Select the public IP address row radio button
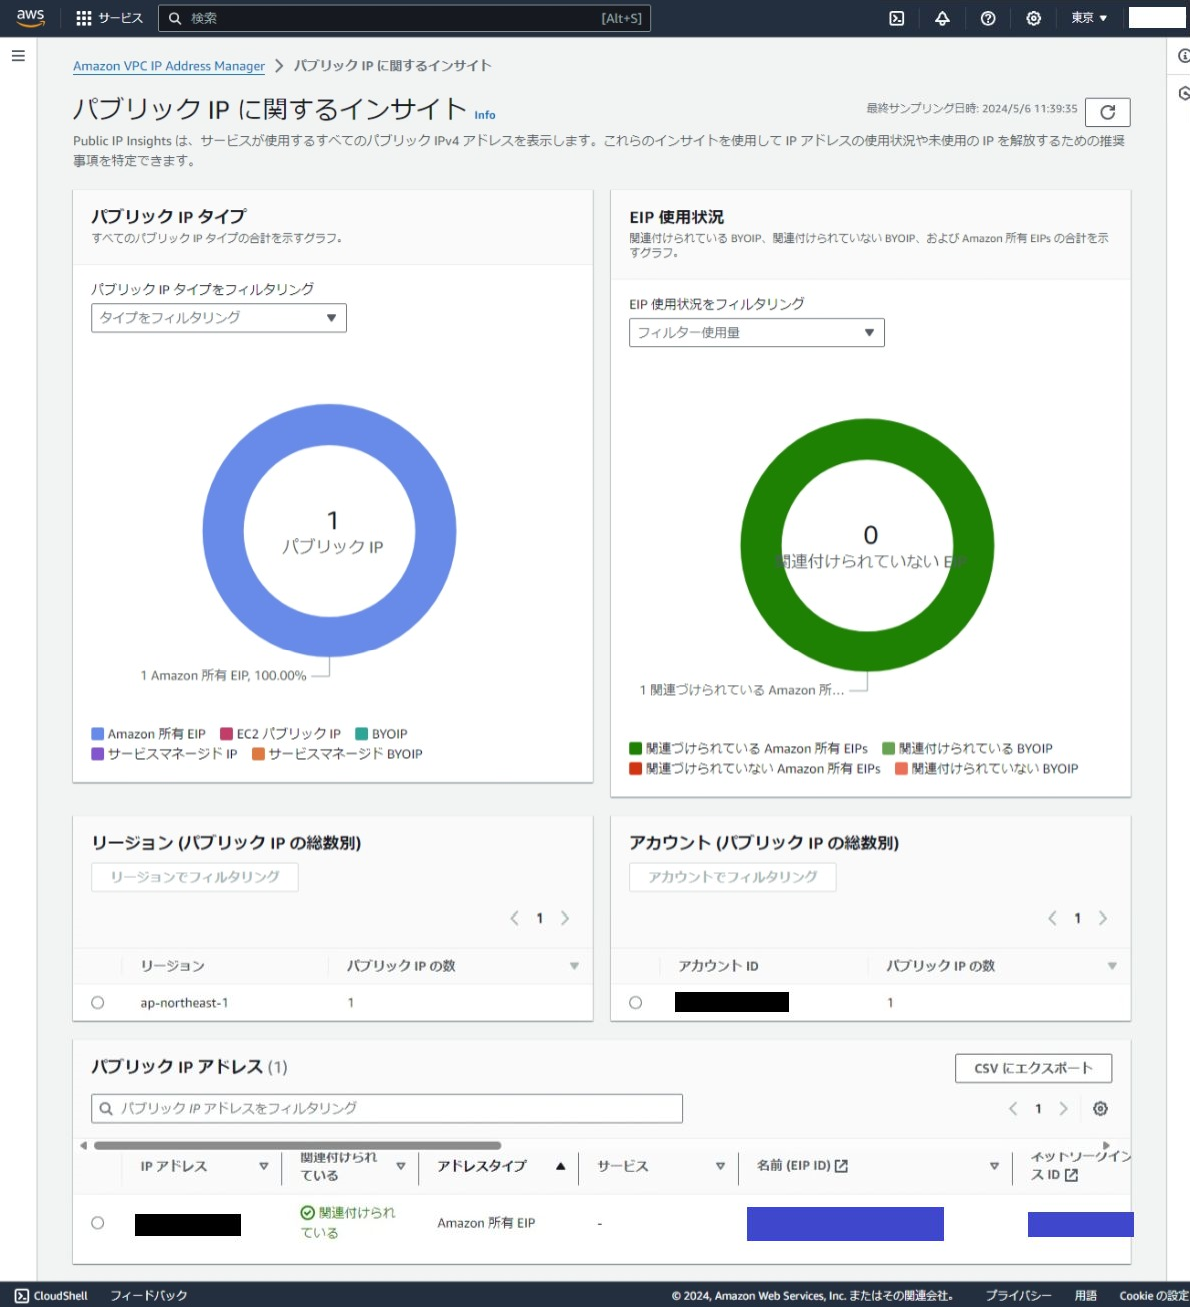 (x=98, y=1223)
